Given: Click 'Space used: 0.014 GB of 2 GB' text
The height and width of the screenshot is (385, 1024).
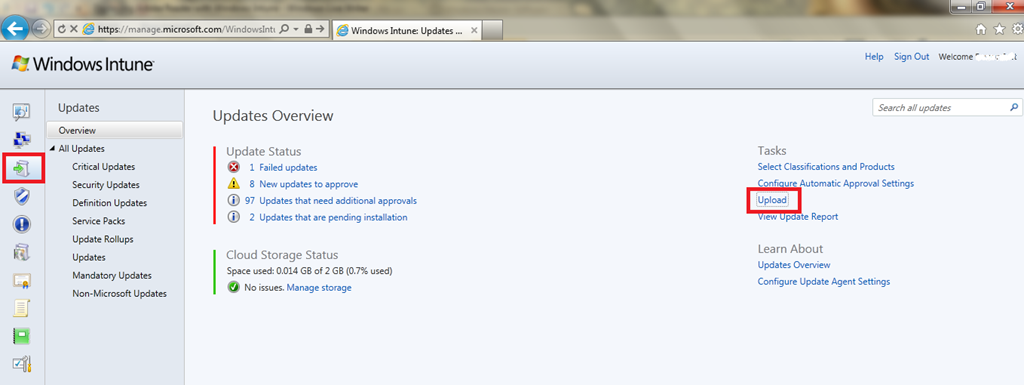Looking at the screenshot, I should (x=310, y=270).
